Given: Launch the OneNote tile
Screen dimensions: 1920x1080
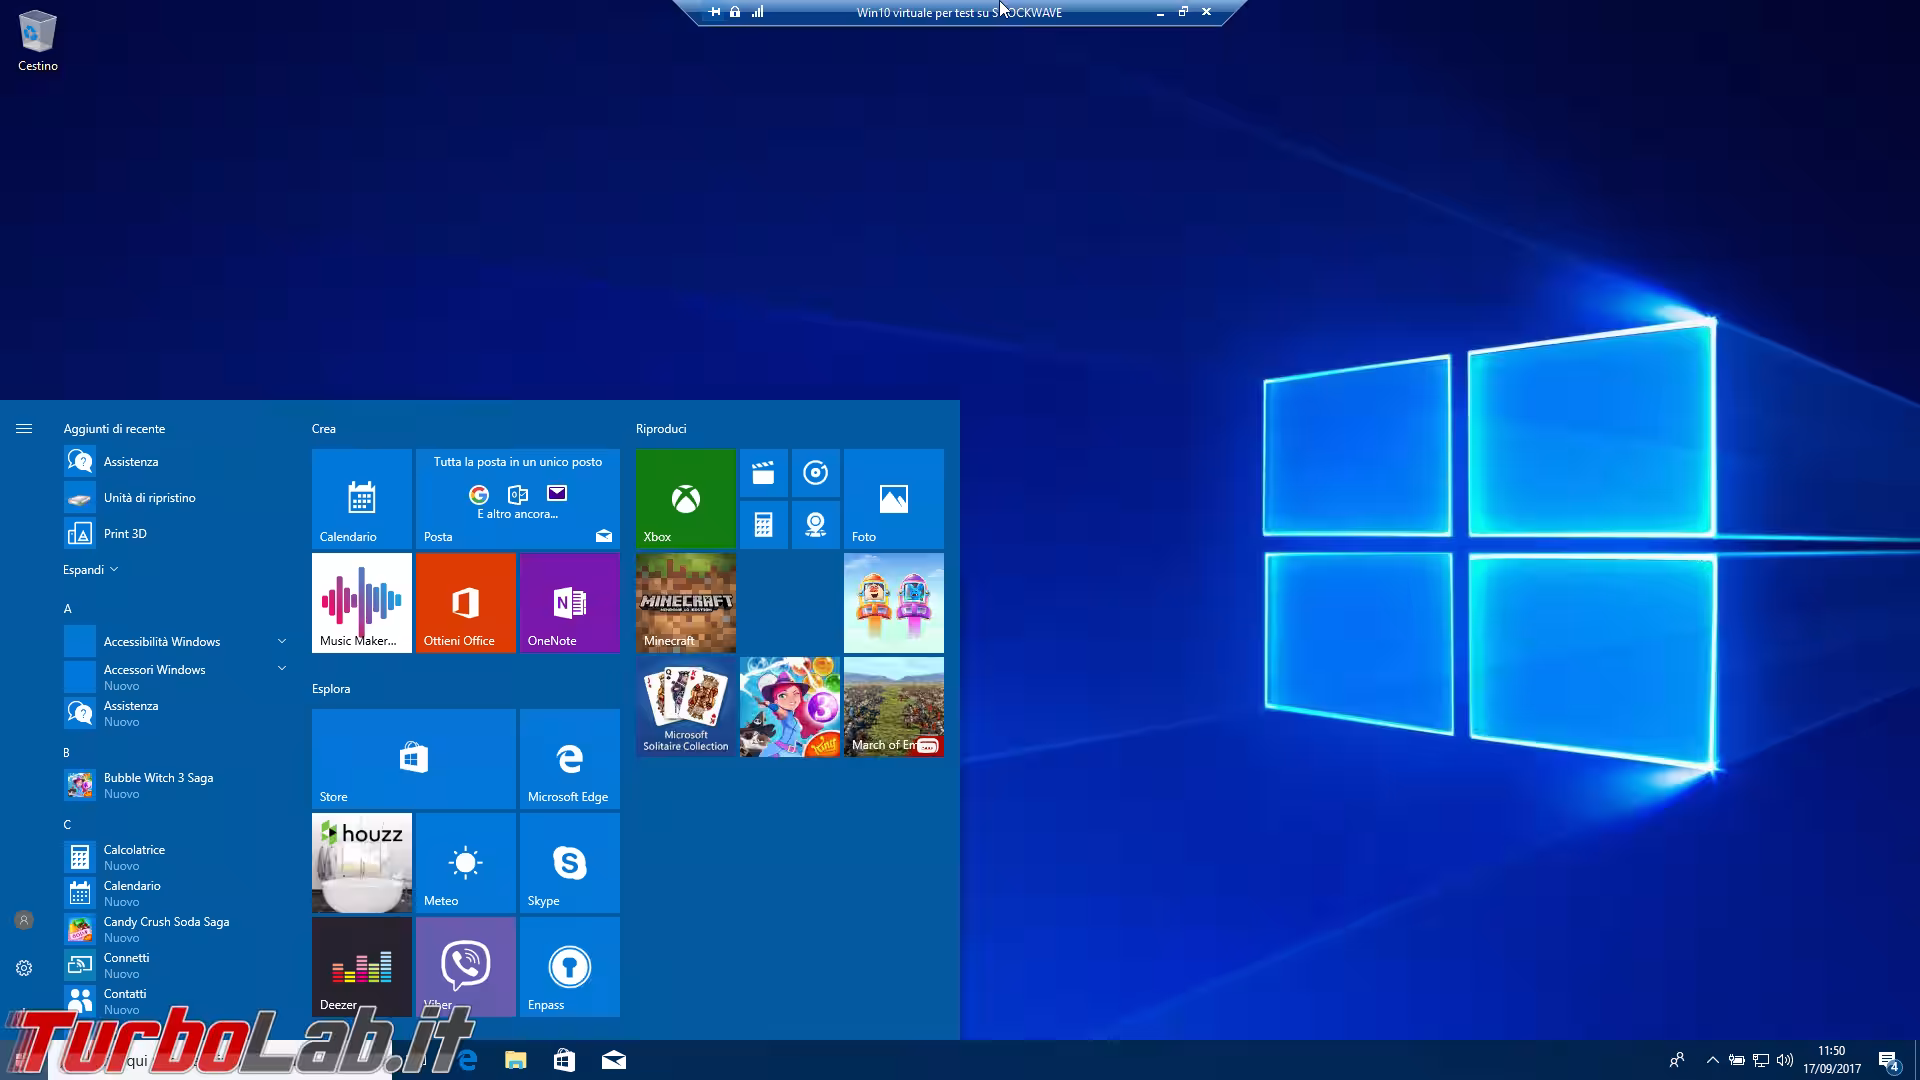Looking at the screenshot, I should coord(569,602).
